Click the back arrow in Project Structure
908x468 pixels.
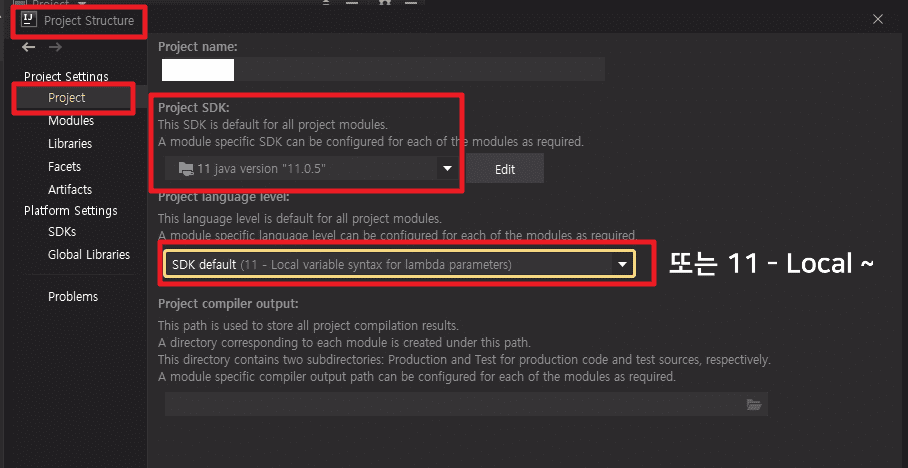tap(28, 47)
